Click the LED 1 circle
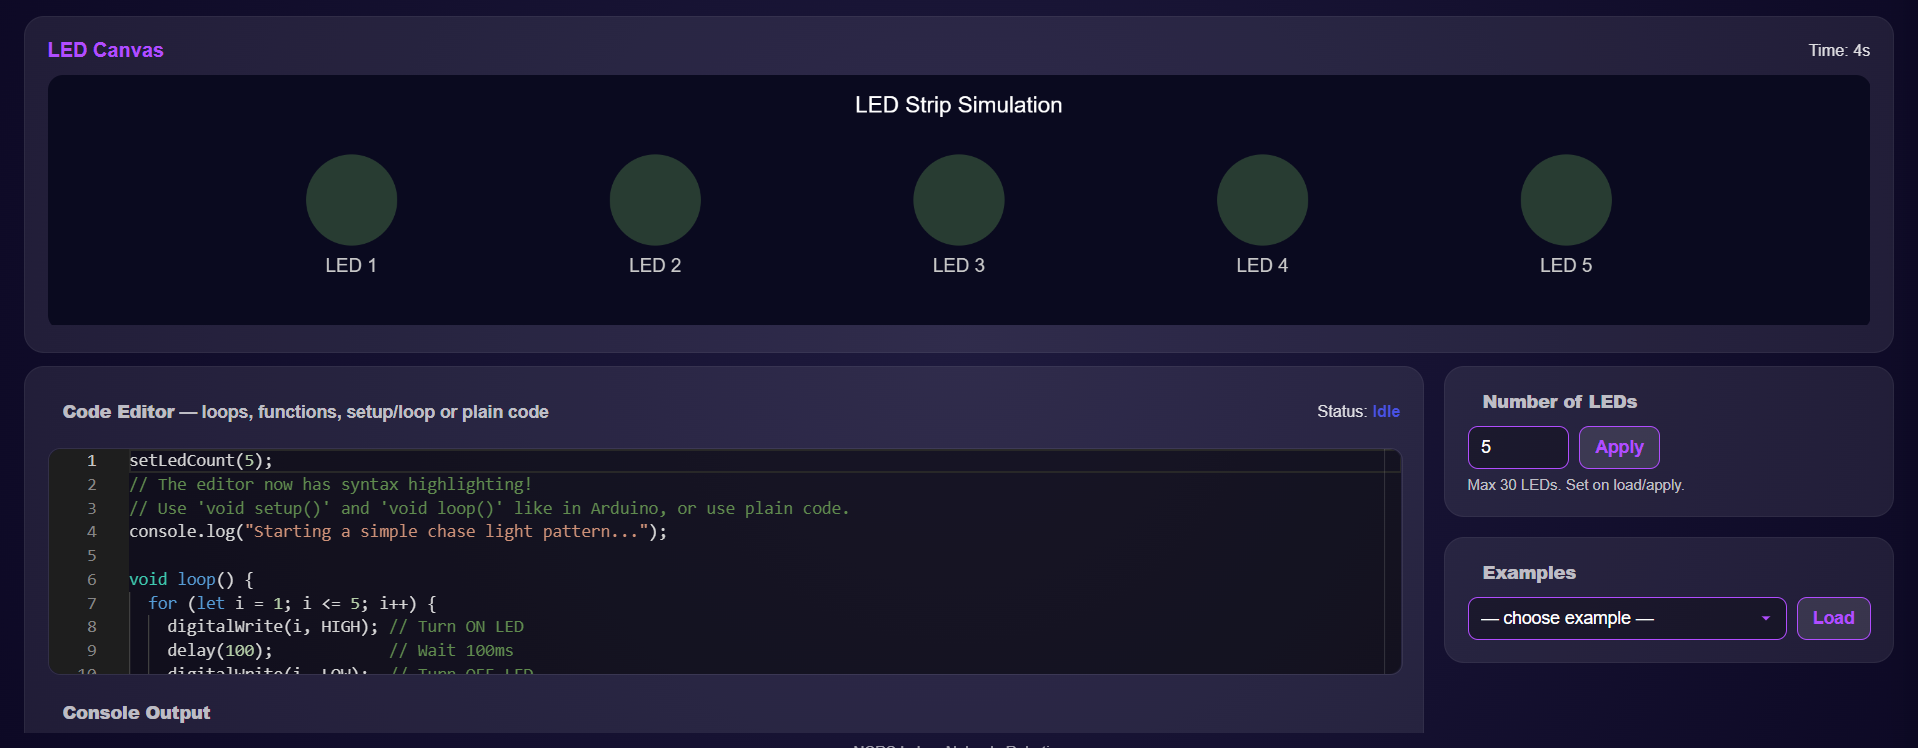 351,200
